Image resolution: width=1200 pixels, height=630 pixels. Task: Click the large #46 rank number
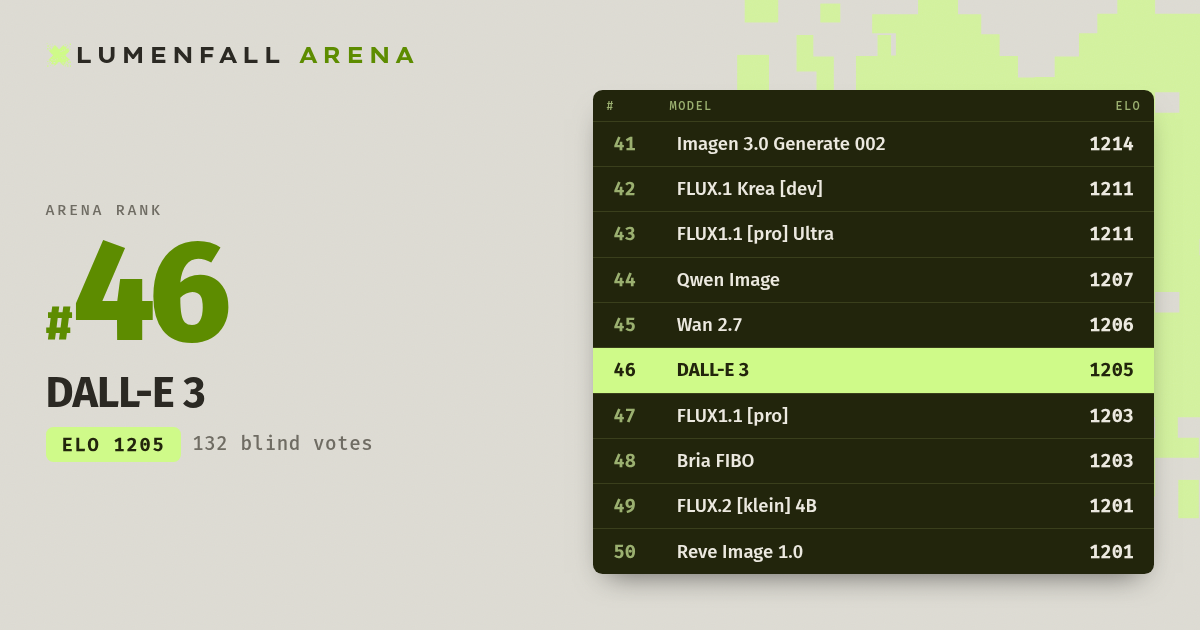coord(138,292)
